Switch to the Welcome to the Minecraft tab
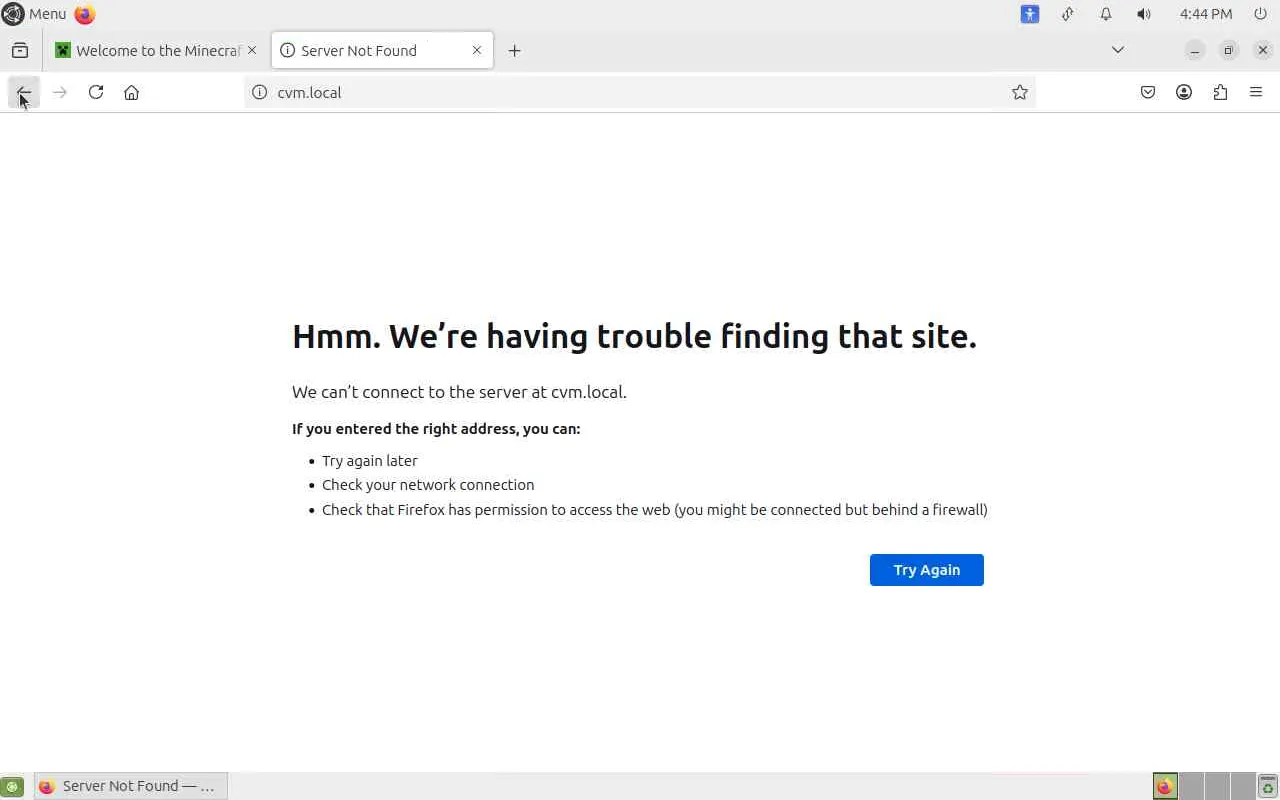Screen dimensions: 1280x800 [x=150, y=50]
